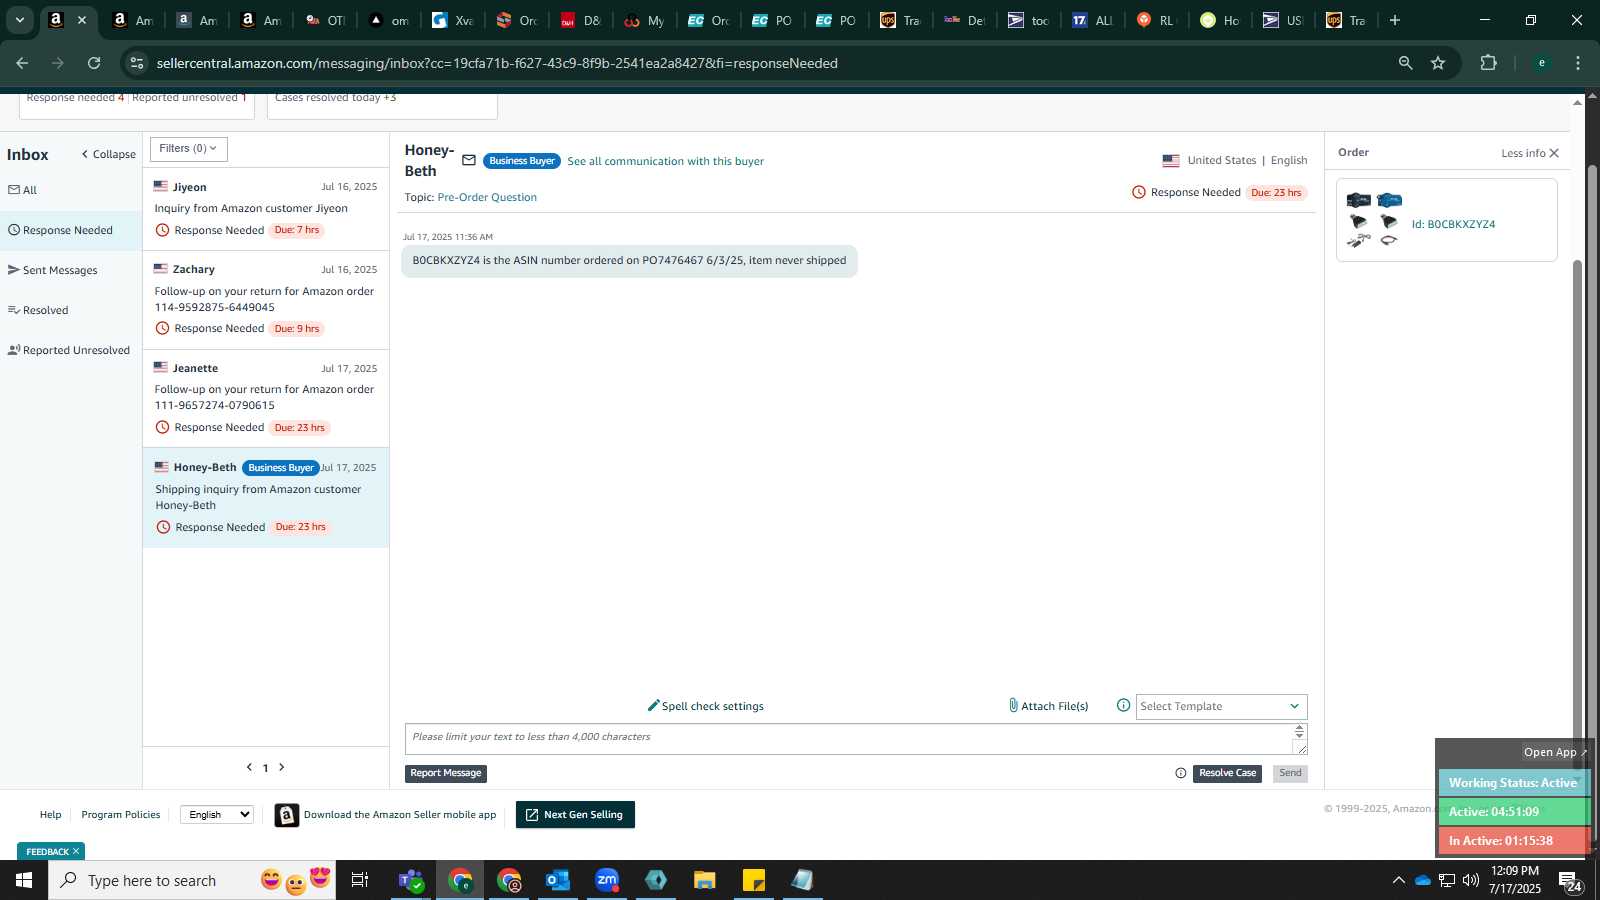Open the site information icon in address bar
The image size is (1600, 900).
tap(137, 63)
